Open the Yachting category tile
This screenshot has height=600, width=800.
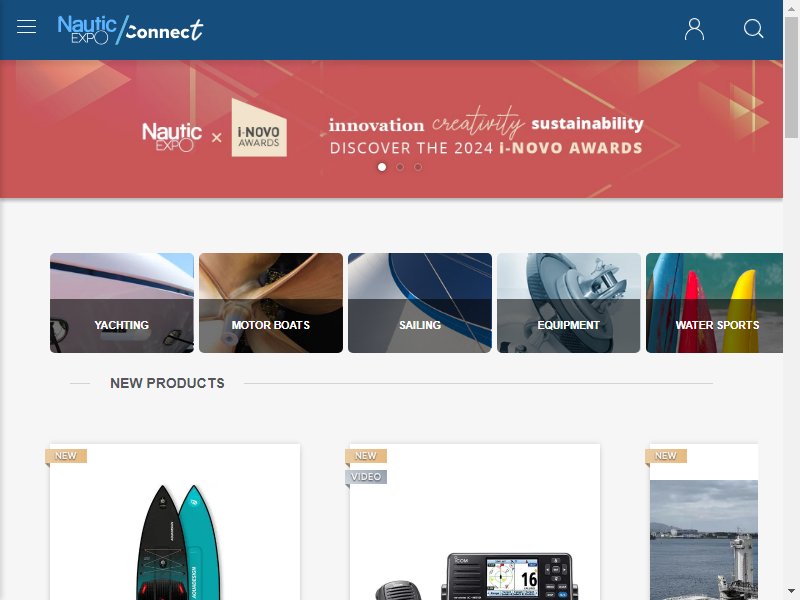[122, 303]
